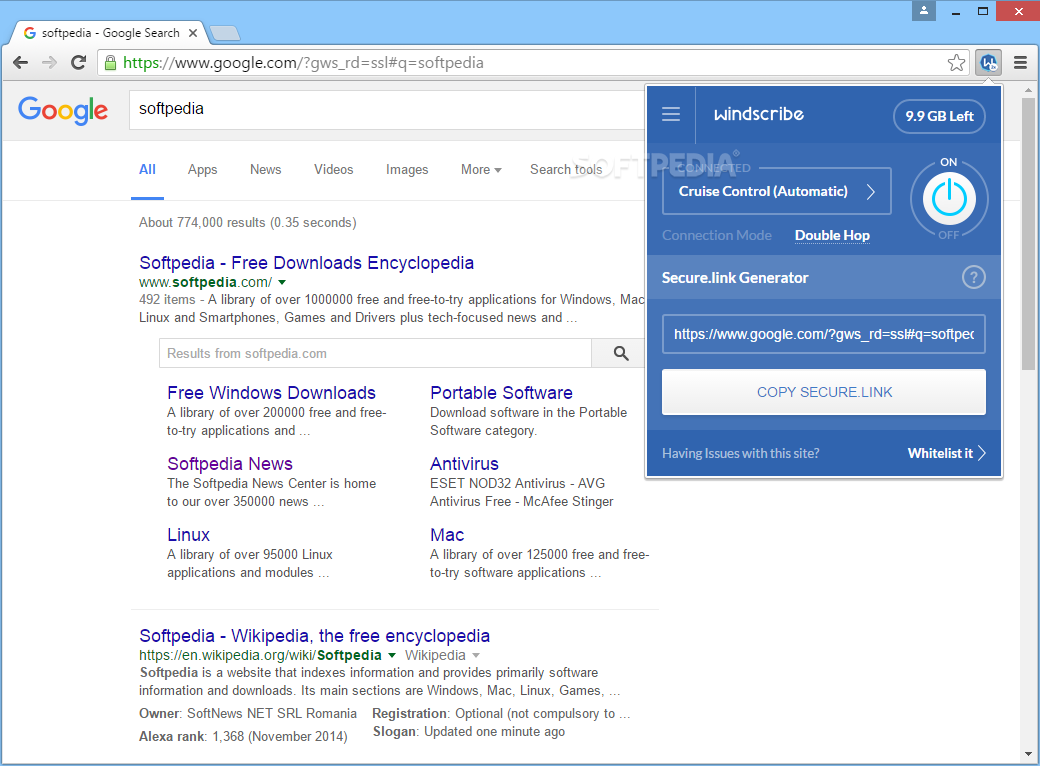Image resolution: width=1040 pixels, height=766 pixels.
Task: Reload the page with the refresh icon
Action: point(78,62)
